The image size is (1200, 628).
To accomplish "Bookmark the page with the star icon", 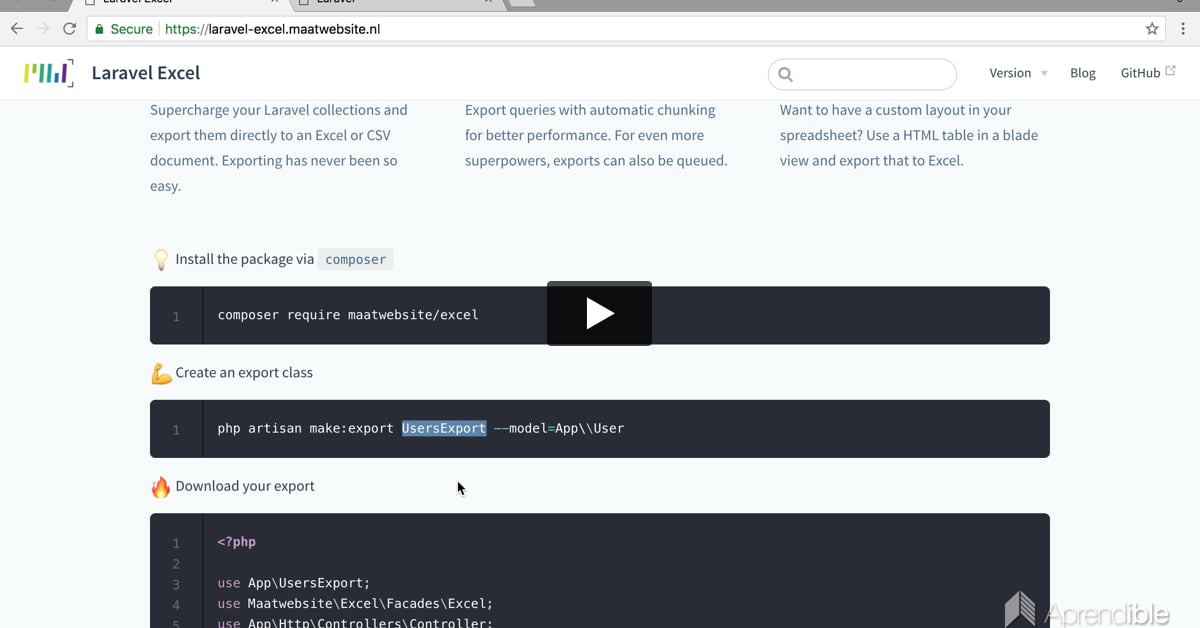I will [1152, 29].
